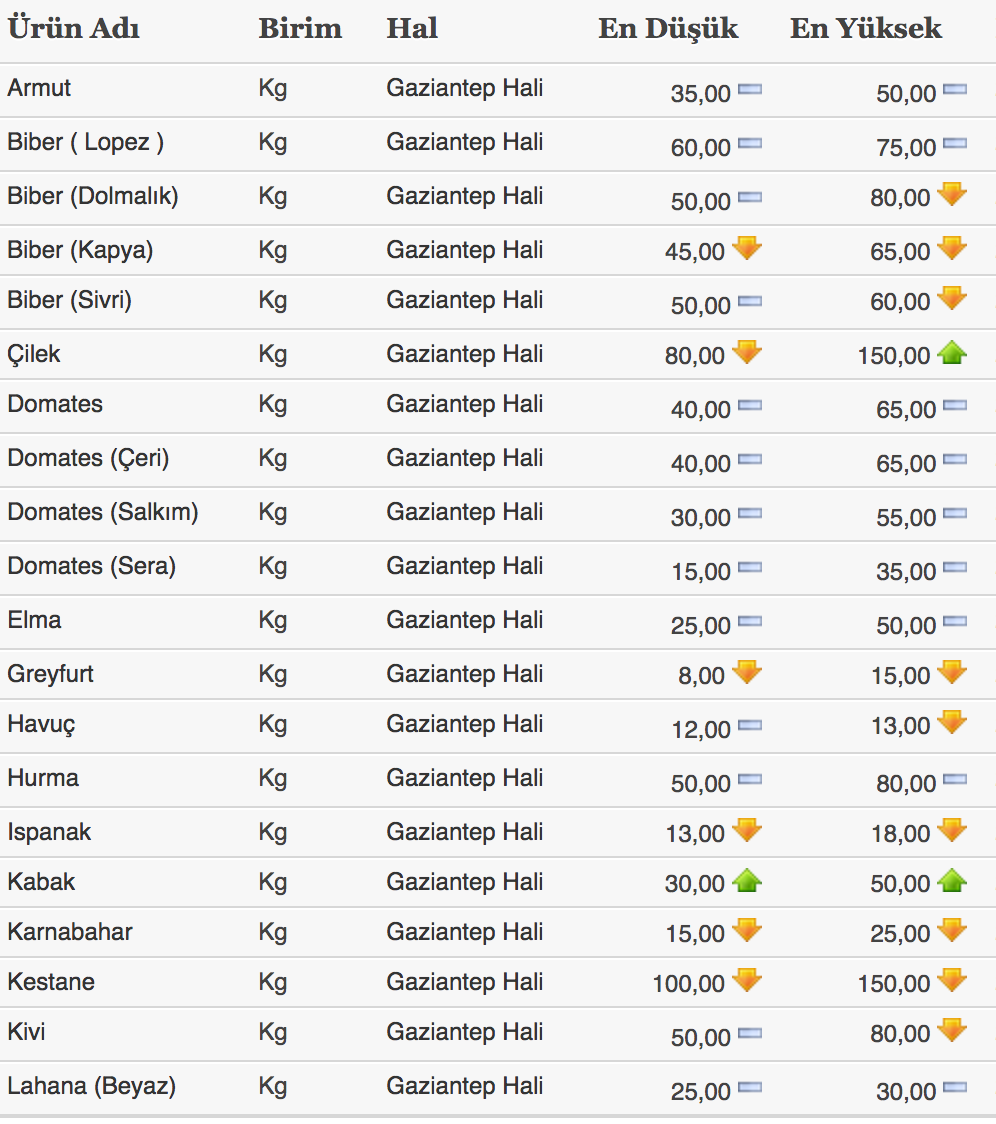Image resolution: width=996 pixels, height=1124 pixels.
Task: Click the Hal column header
Action: point(412,28)
